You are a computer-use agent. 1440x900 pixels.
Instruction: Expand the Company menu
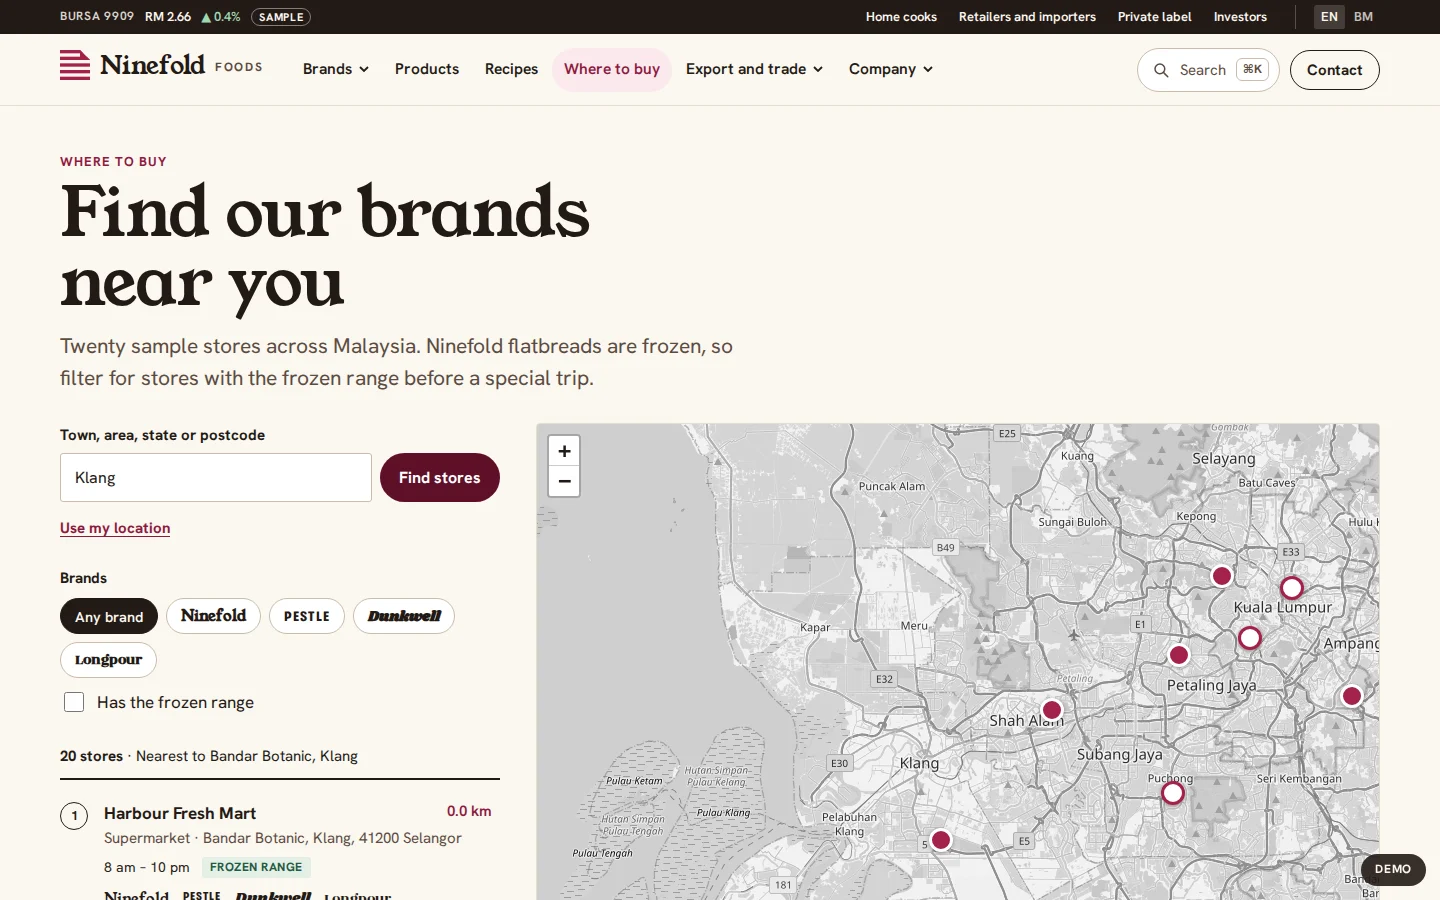(x=890, y=69)
